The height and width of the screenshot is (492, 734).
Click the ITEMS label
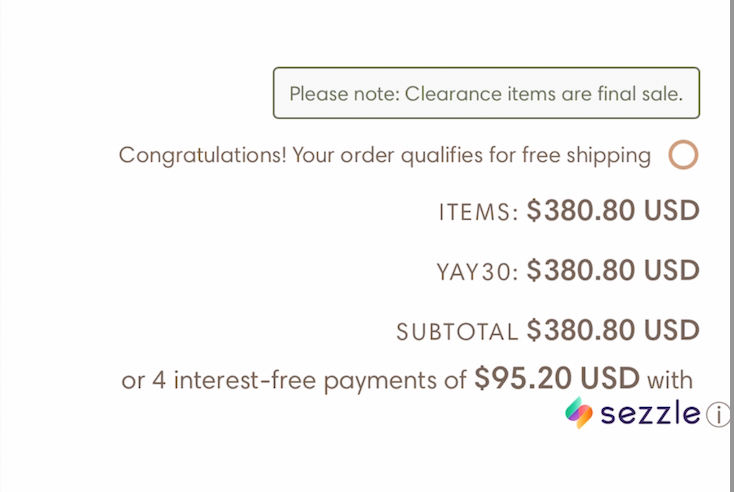(x=478, y=213)
